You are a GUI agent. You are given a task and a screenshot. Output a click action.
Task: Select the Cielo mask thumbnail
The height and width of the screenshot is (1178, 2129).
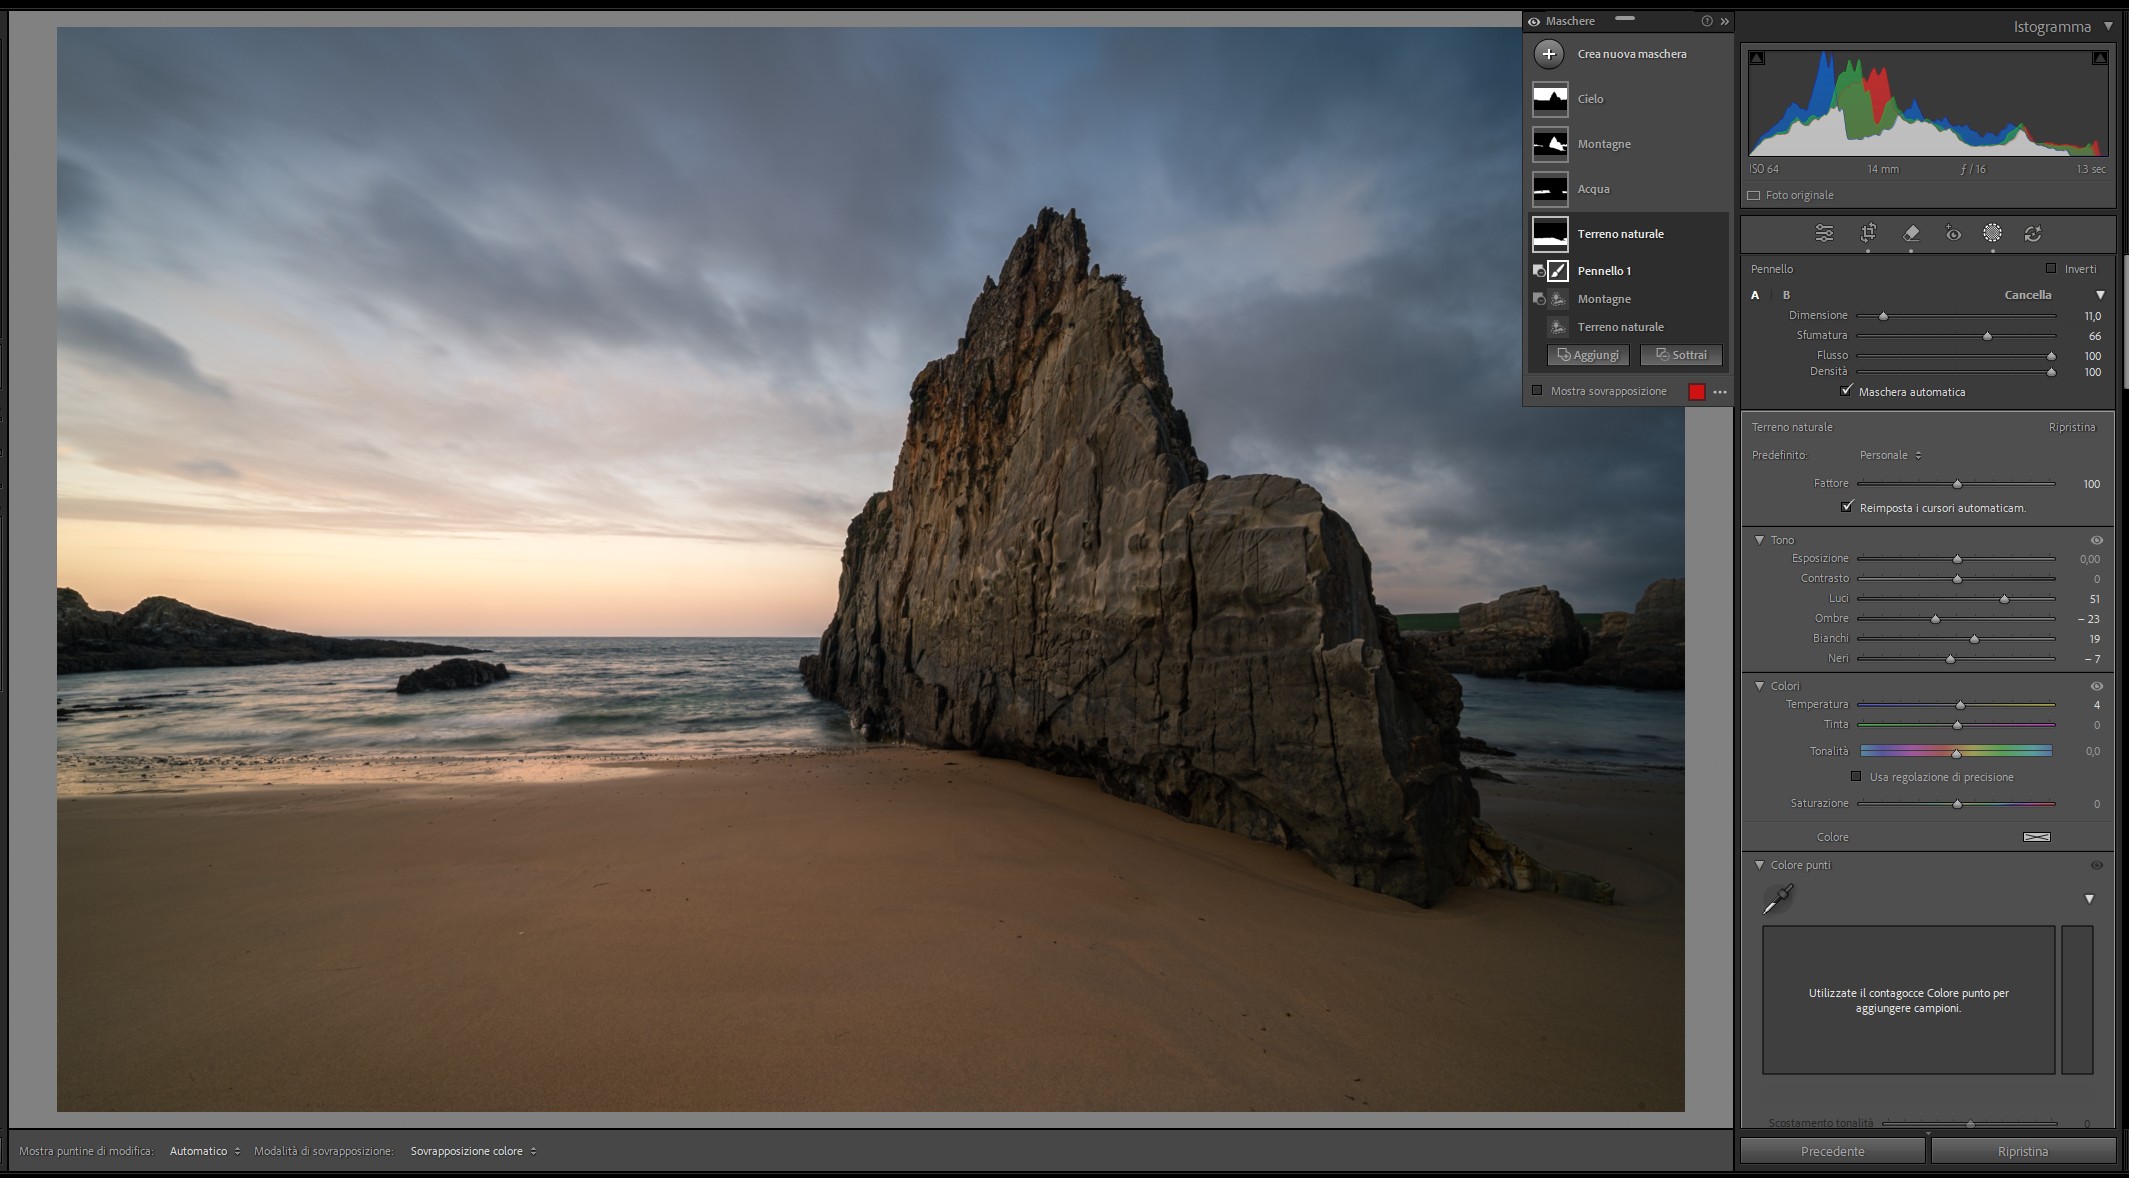pyautogui.click(x=1551, y=99)
